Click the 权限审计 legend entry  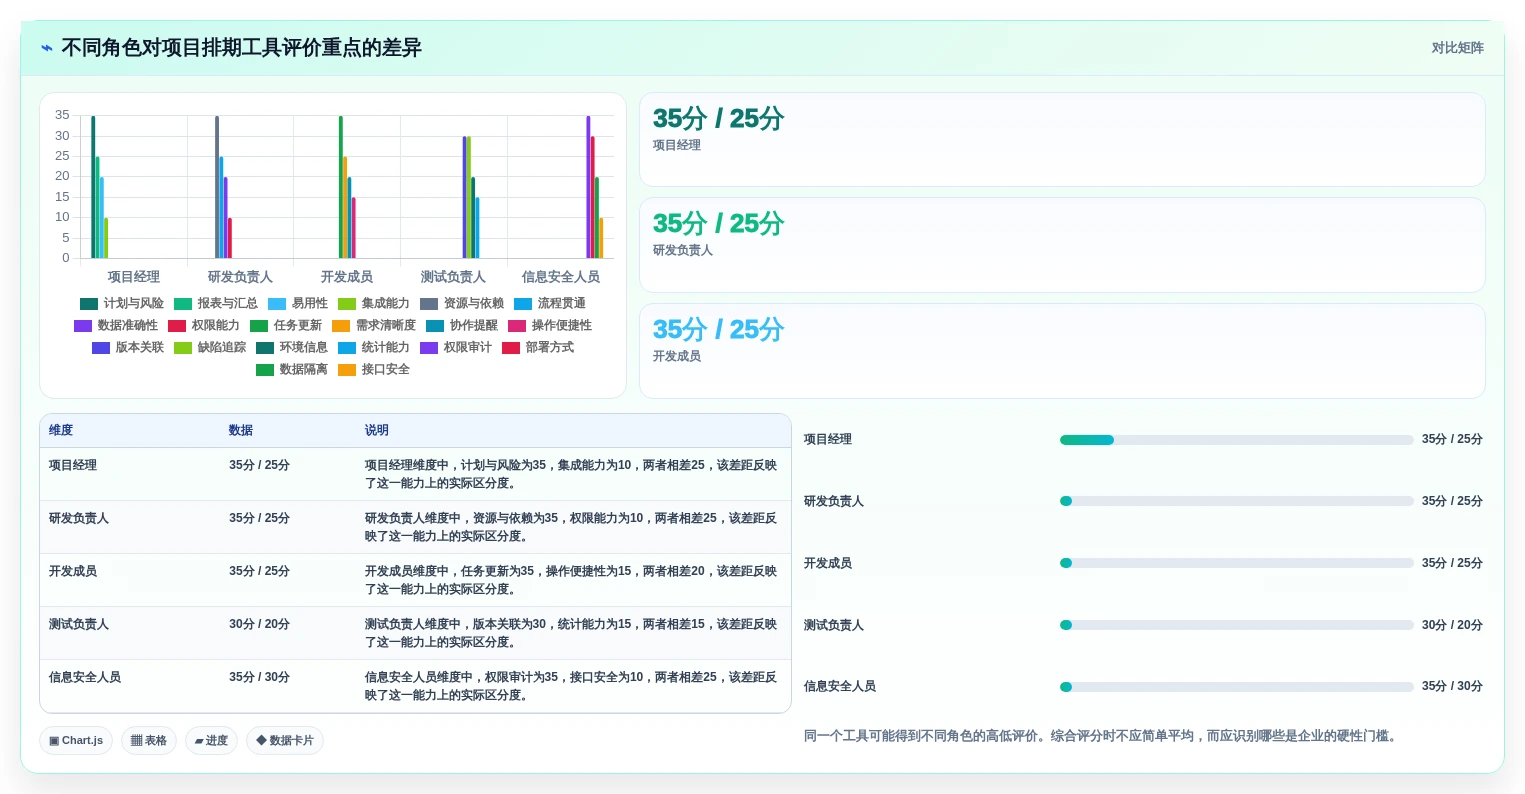[456, 348]
